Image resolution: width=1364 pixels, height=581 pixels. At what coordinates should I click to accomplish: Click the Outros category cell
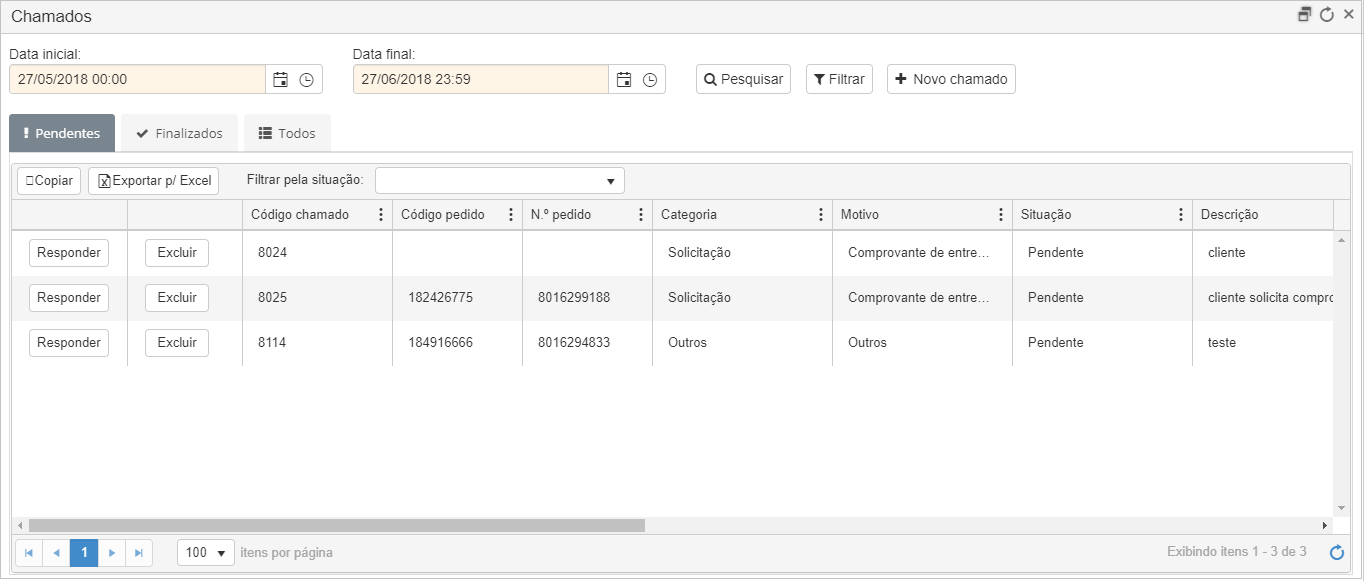[x=742, y=343]
